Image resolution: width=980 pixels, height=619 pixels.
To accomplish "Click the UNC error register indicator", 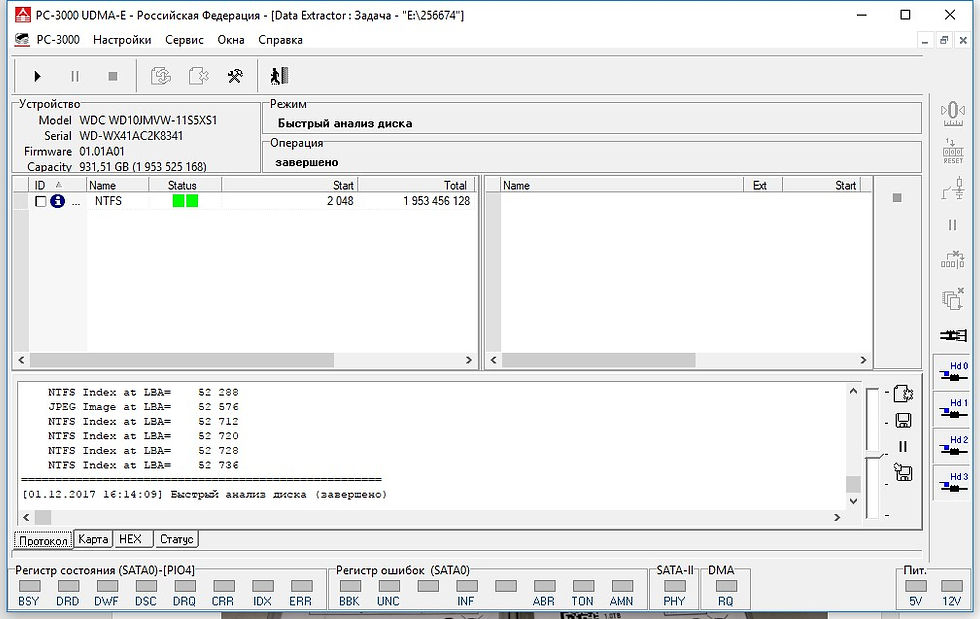I will point(389,586).
